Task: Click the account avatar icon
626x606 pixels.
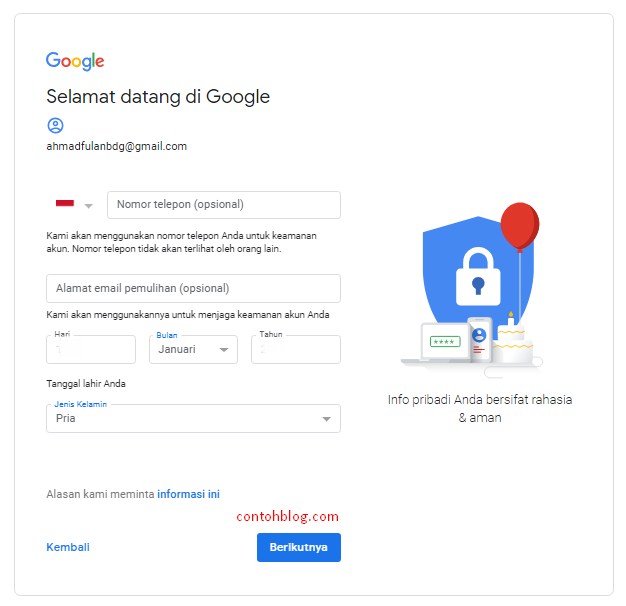Action: point(55,125)
